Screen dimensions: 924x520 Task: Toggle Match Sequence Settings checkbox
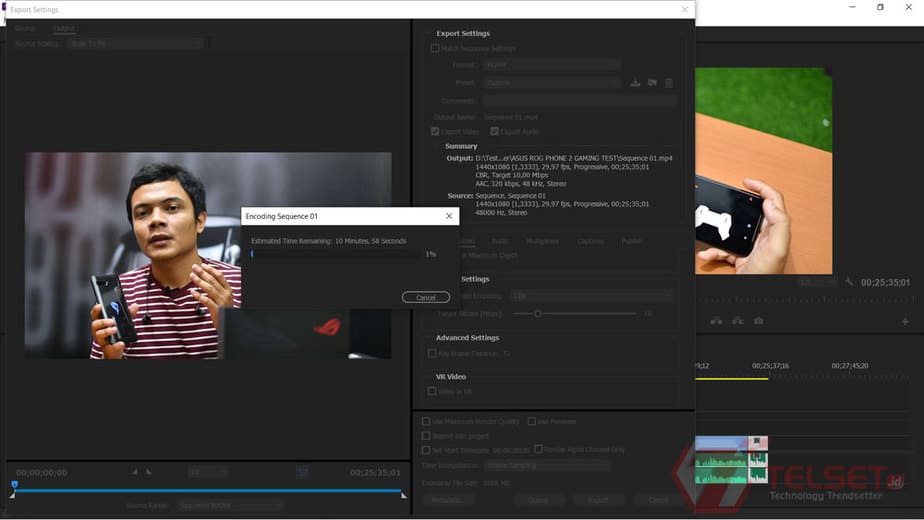tap(435, 48)
